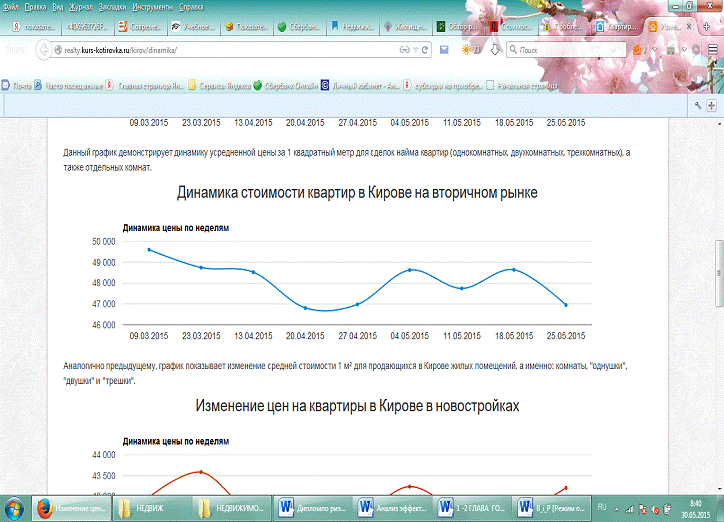Open the Сервисы Яндекса bookmark
This screenshot has height=522, width=724.
pyautogui.click(x=219, y=86)
